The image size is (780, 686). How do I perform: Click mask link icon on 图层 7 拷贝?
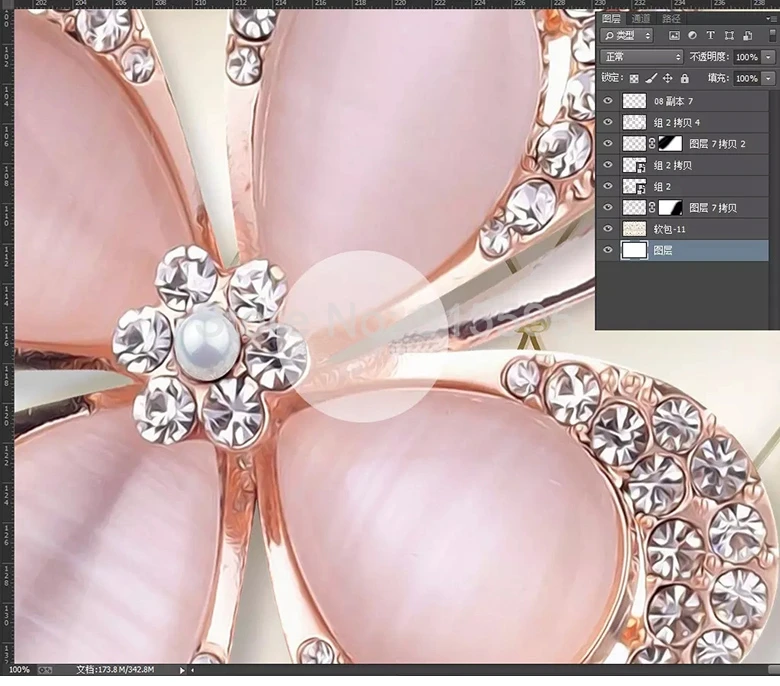pyautogui.click(x=652, y=207)
